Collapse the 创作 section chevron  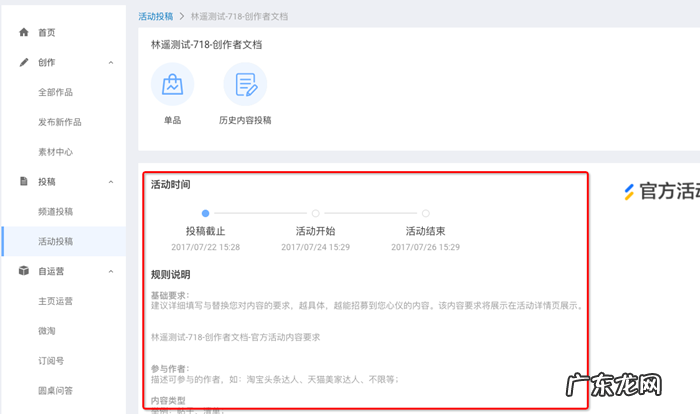click(111, 63)
